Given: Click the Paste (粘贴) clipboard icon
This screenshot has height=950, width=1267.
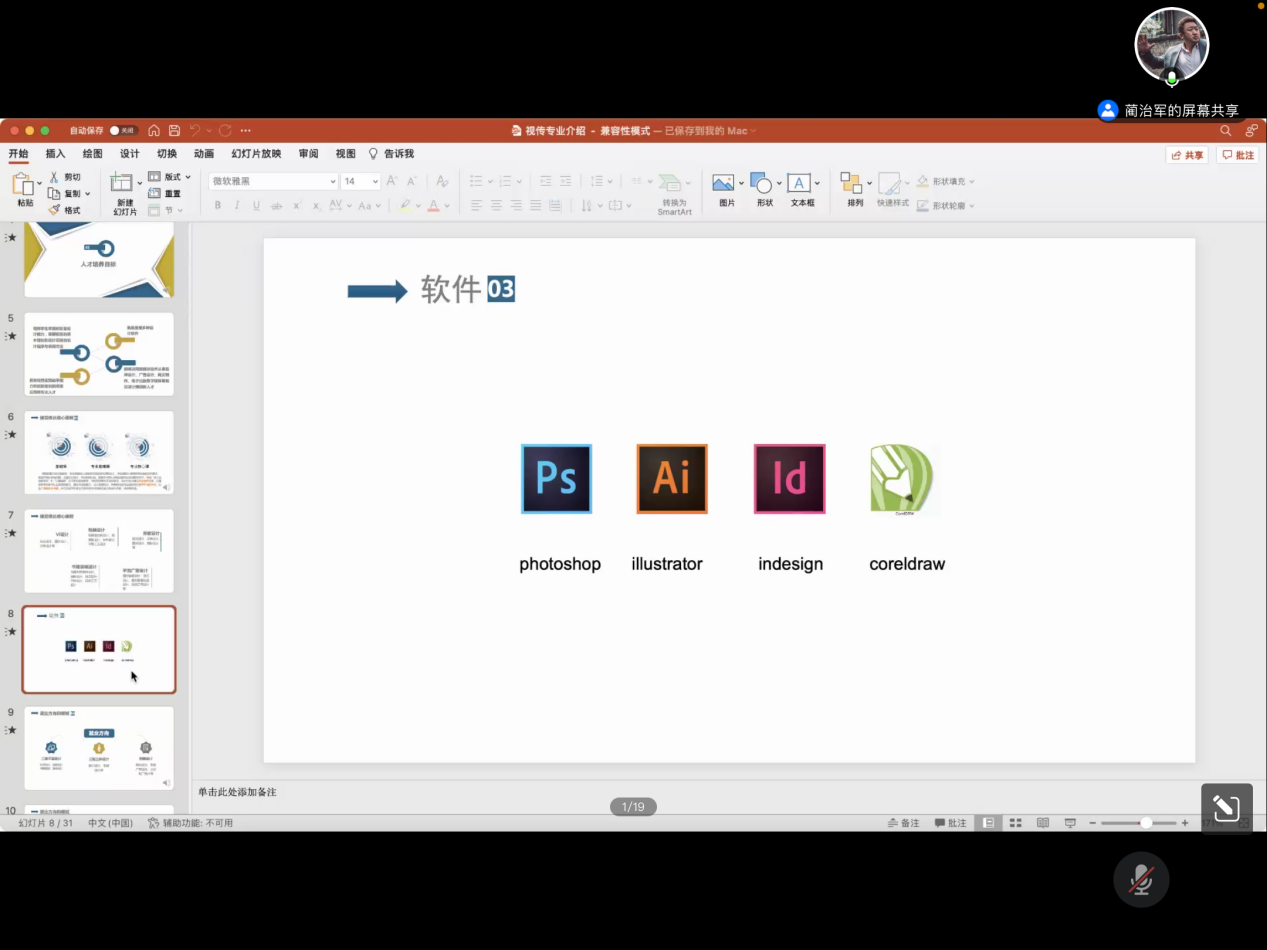Looking at the screenshot, I should (23, 184).
